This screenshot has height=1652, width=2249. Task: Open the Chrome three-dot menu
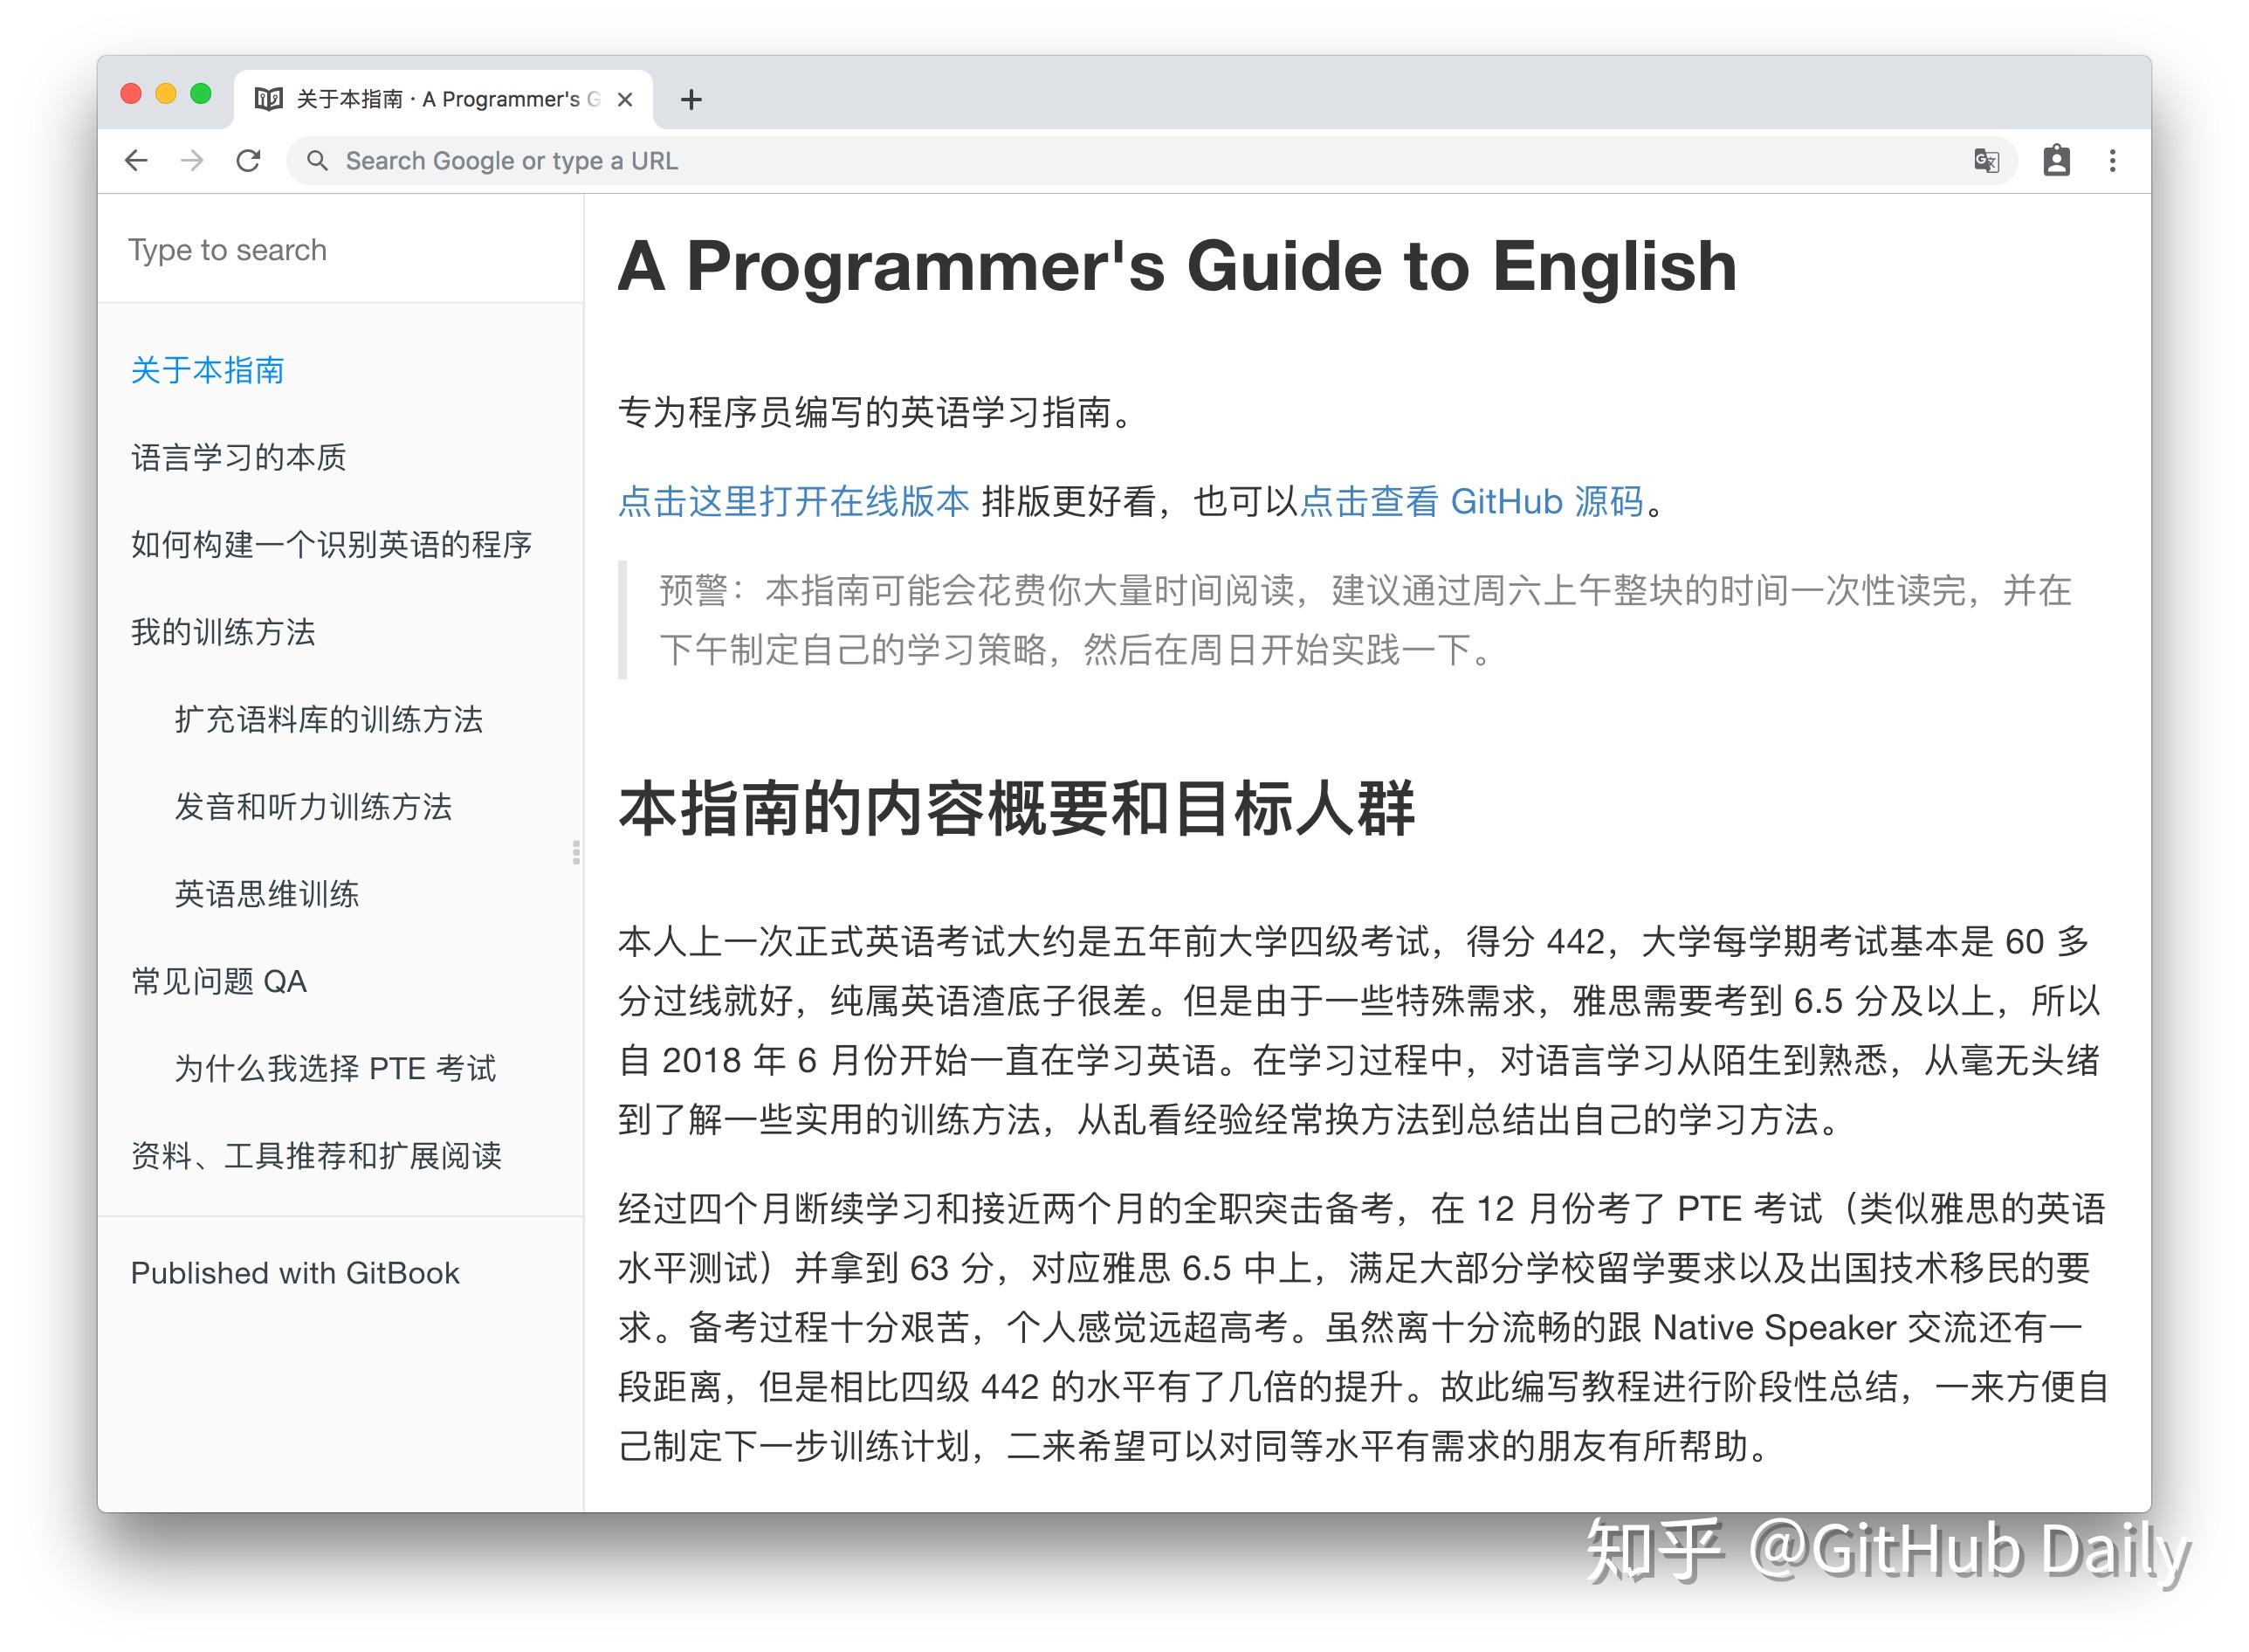2112,161
